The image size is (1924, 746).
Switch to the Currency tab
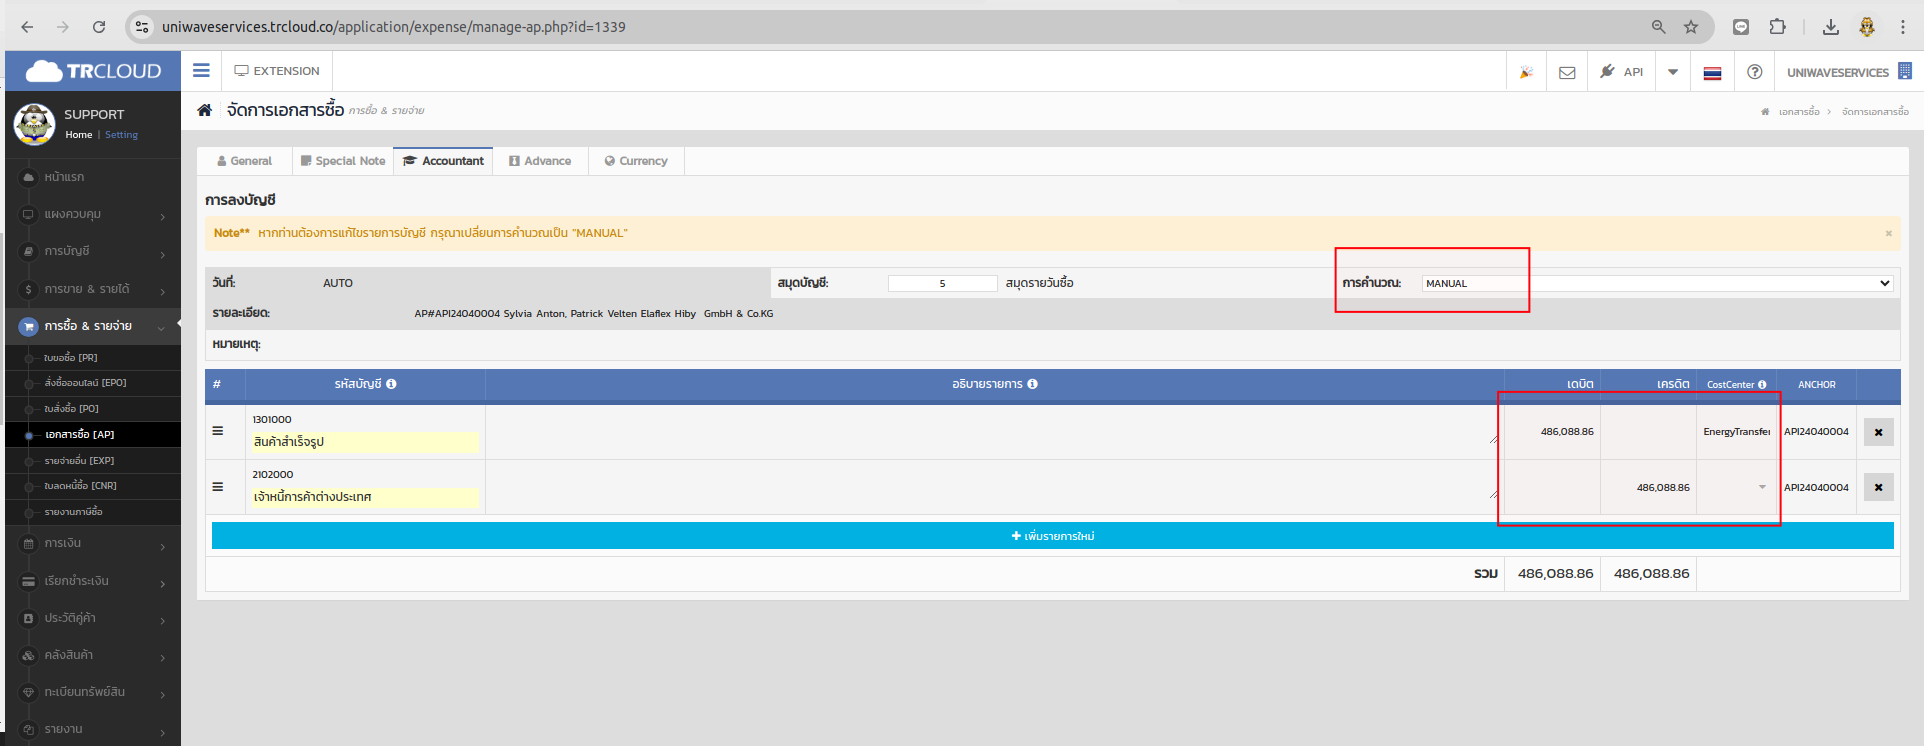636,161
